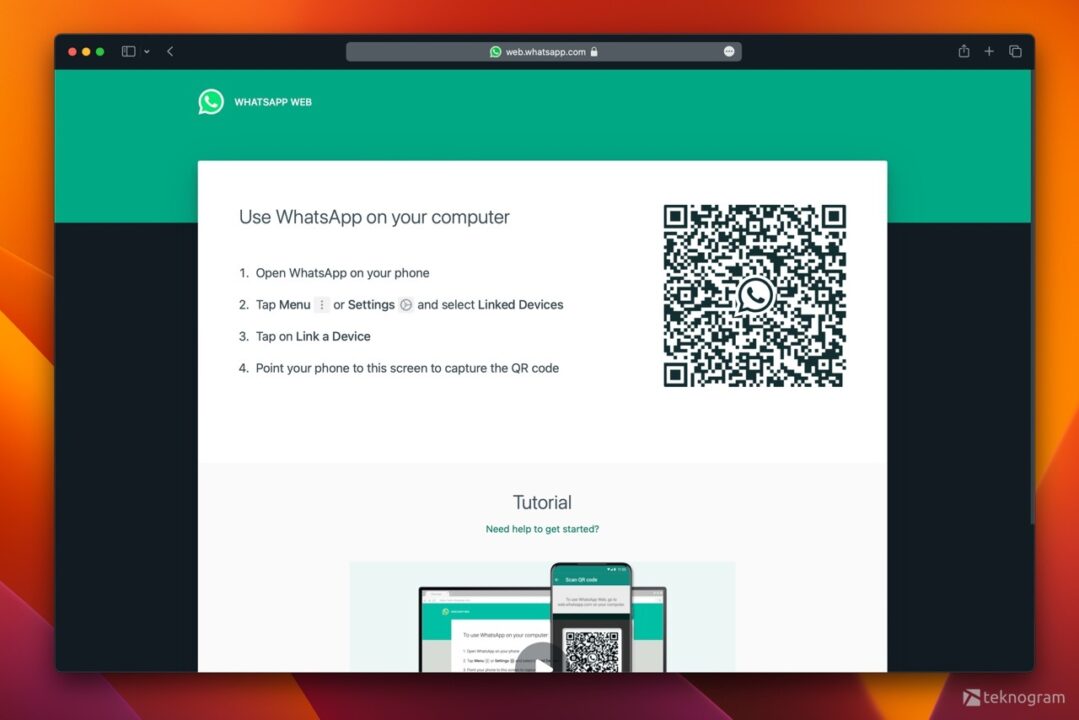
Task: Click the Menu three-dots icon in step 2
Action: coord(321,304)
